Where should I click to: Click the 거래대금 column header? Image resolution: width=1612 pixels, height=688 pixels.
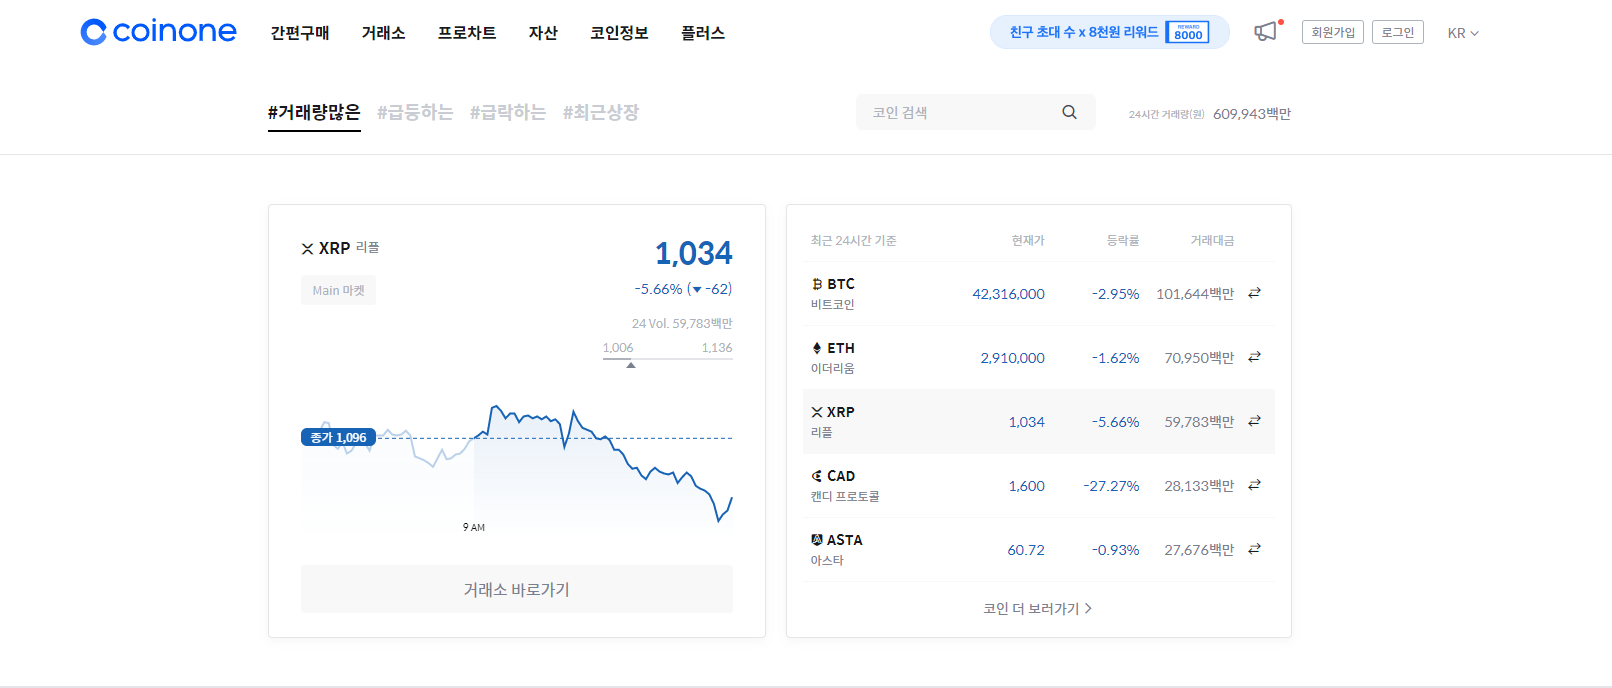coord(1212,241)
